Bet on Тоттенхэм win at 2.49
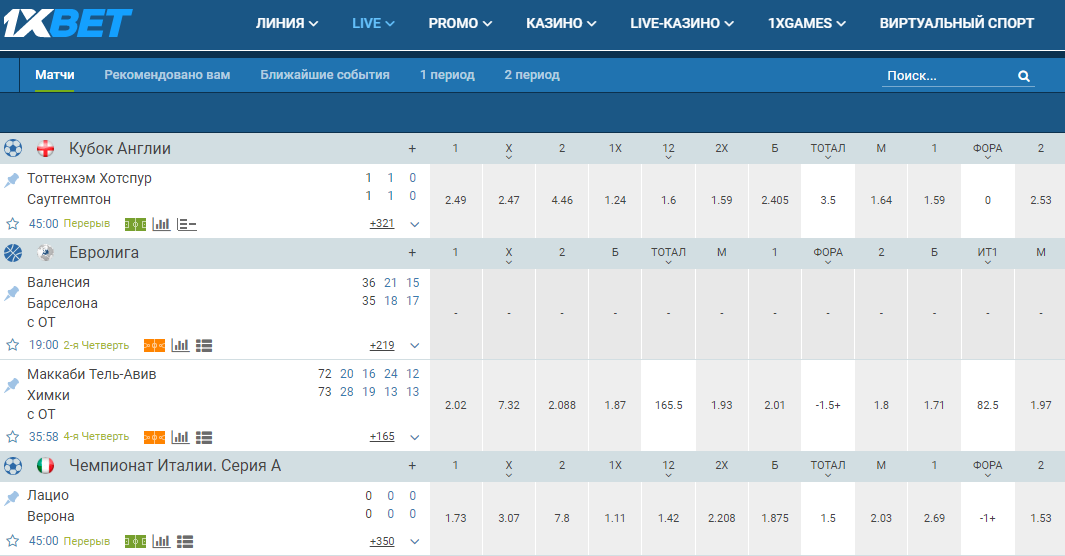This screenshot has height=556, width=1065. pyautogui.click(x=456, y=200)
